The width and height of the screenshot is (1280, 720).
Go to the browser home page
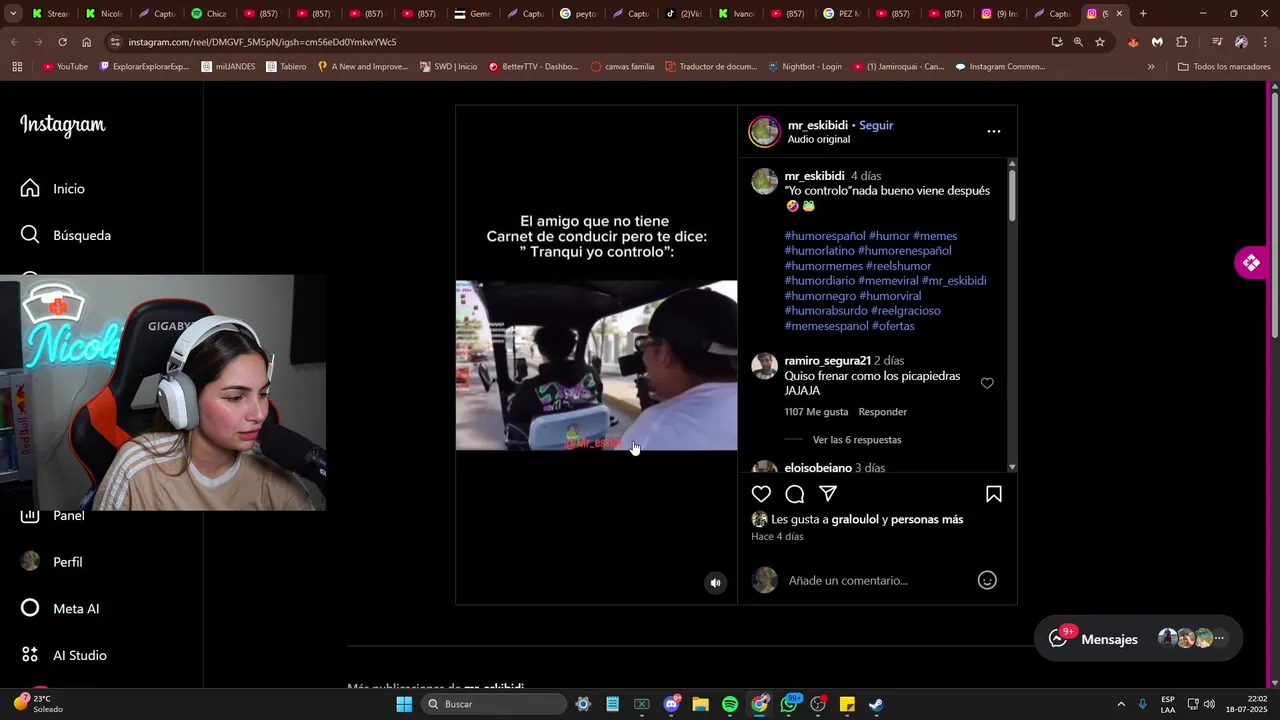[87, 42]
